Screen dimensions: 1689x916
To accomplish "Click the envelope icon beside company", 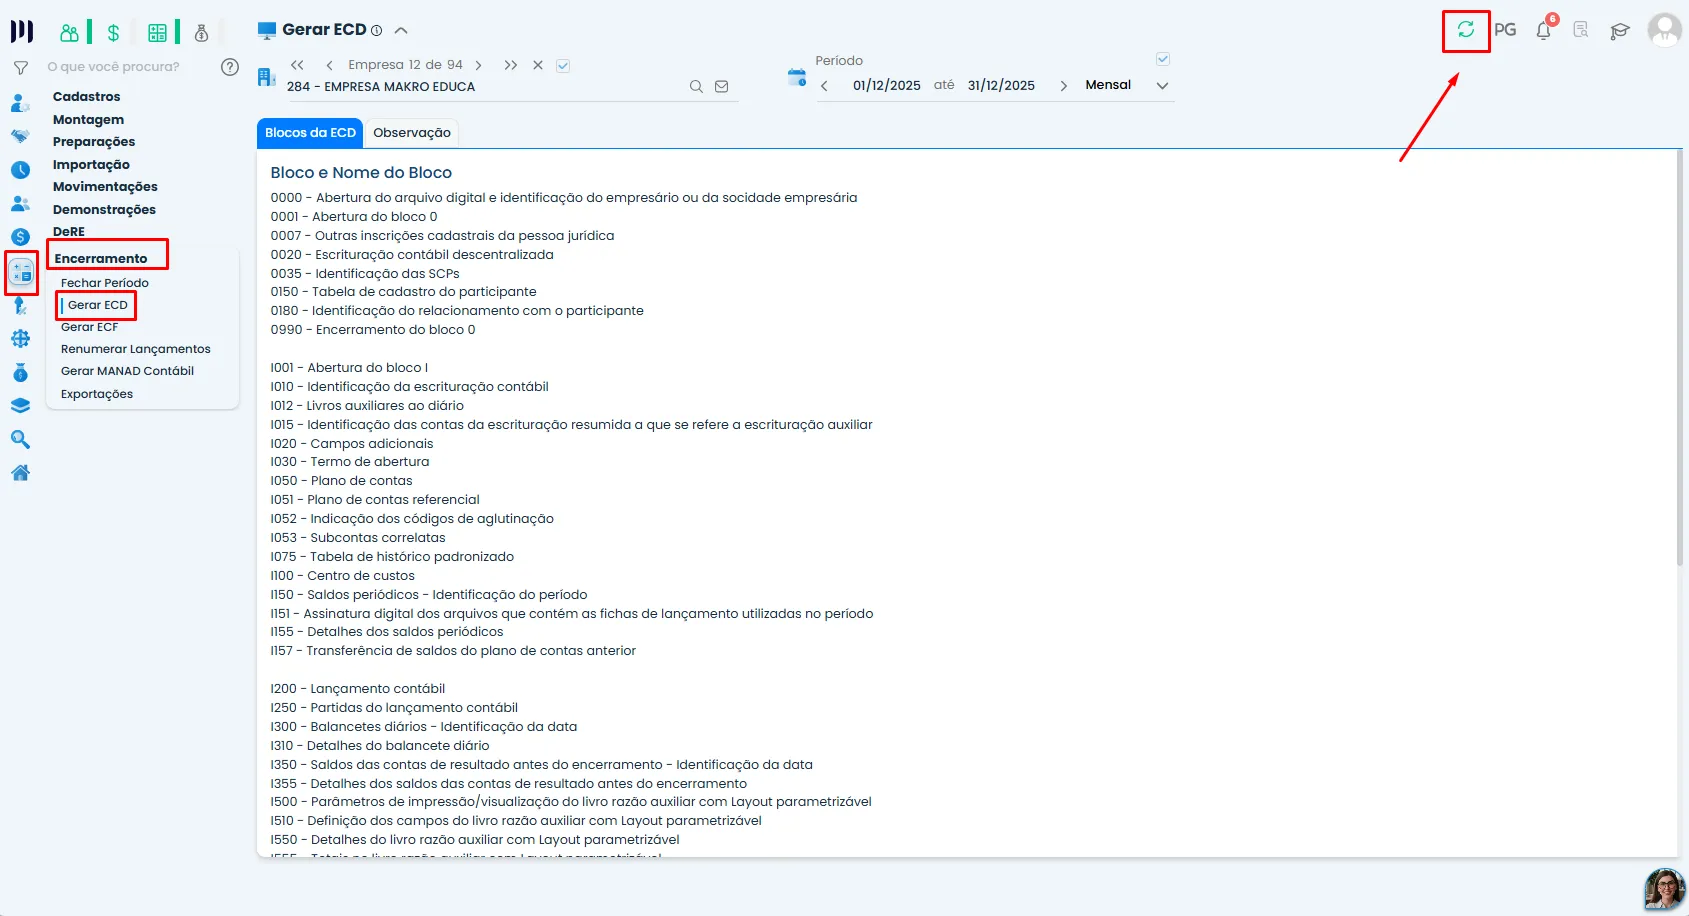I will pyautogui.click(x=722, y=87).
